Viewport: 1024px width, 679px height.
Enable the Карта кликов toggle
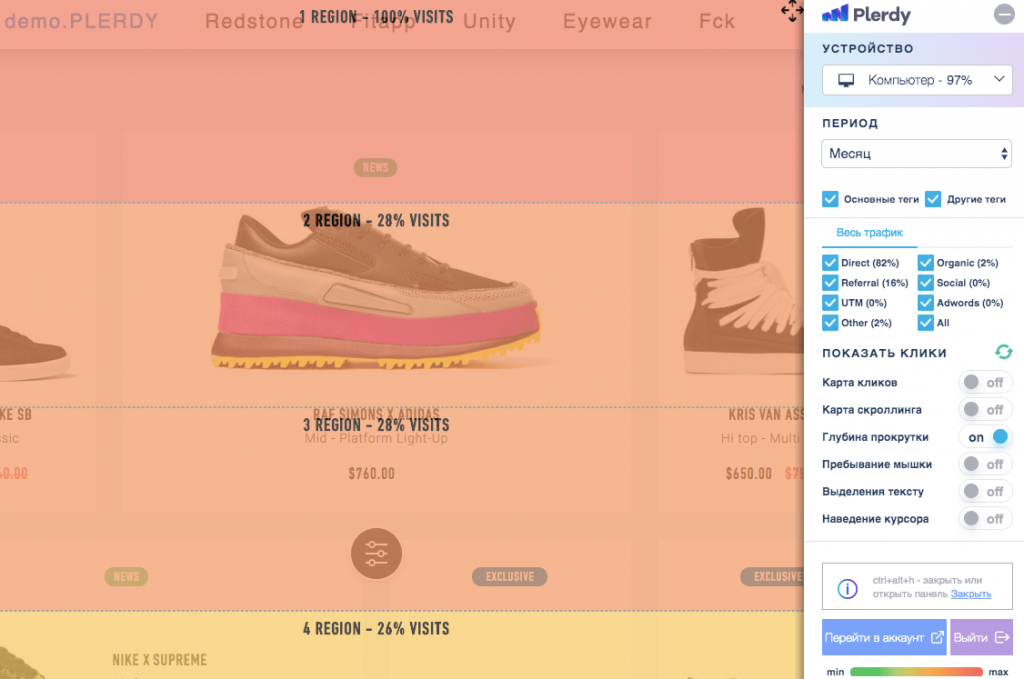(985, 383)
